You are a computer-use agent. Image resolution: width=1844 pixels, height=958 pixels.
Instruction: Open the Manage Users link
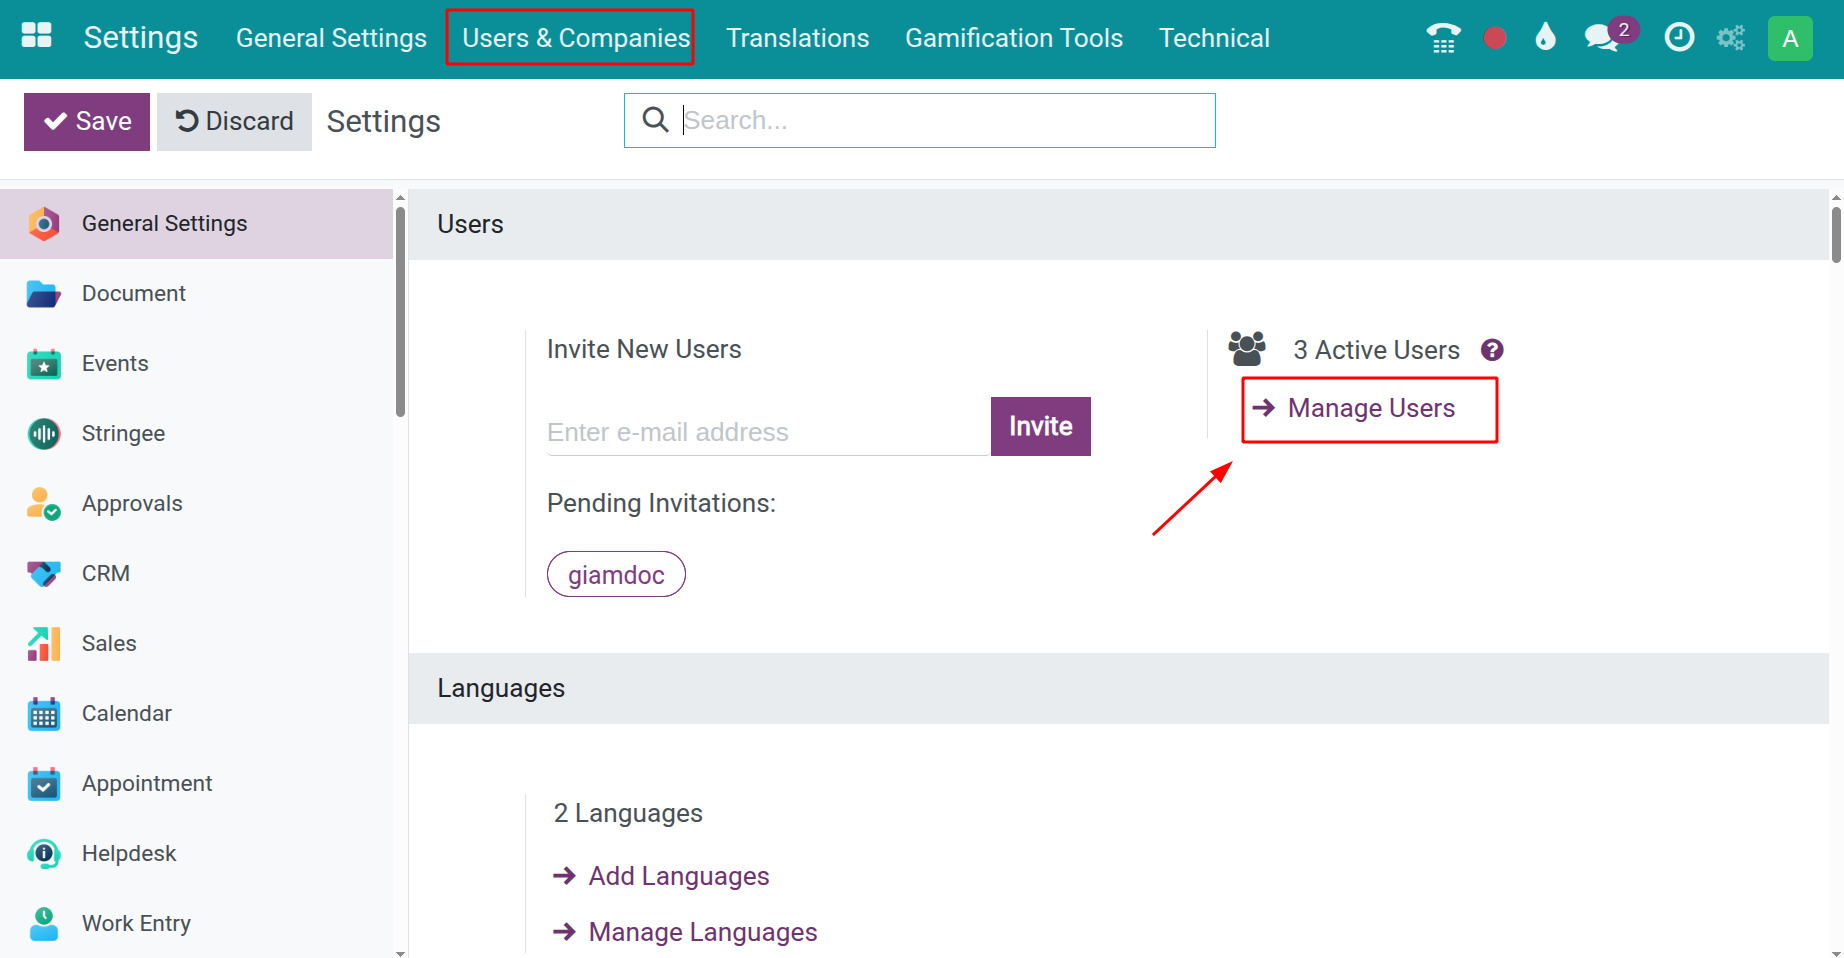tap(1370, 409)
